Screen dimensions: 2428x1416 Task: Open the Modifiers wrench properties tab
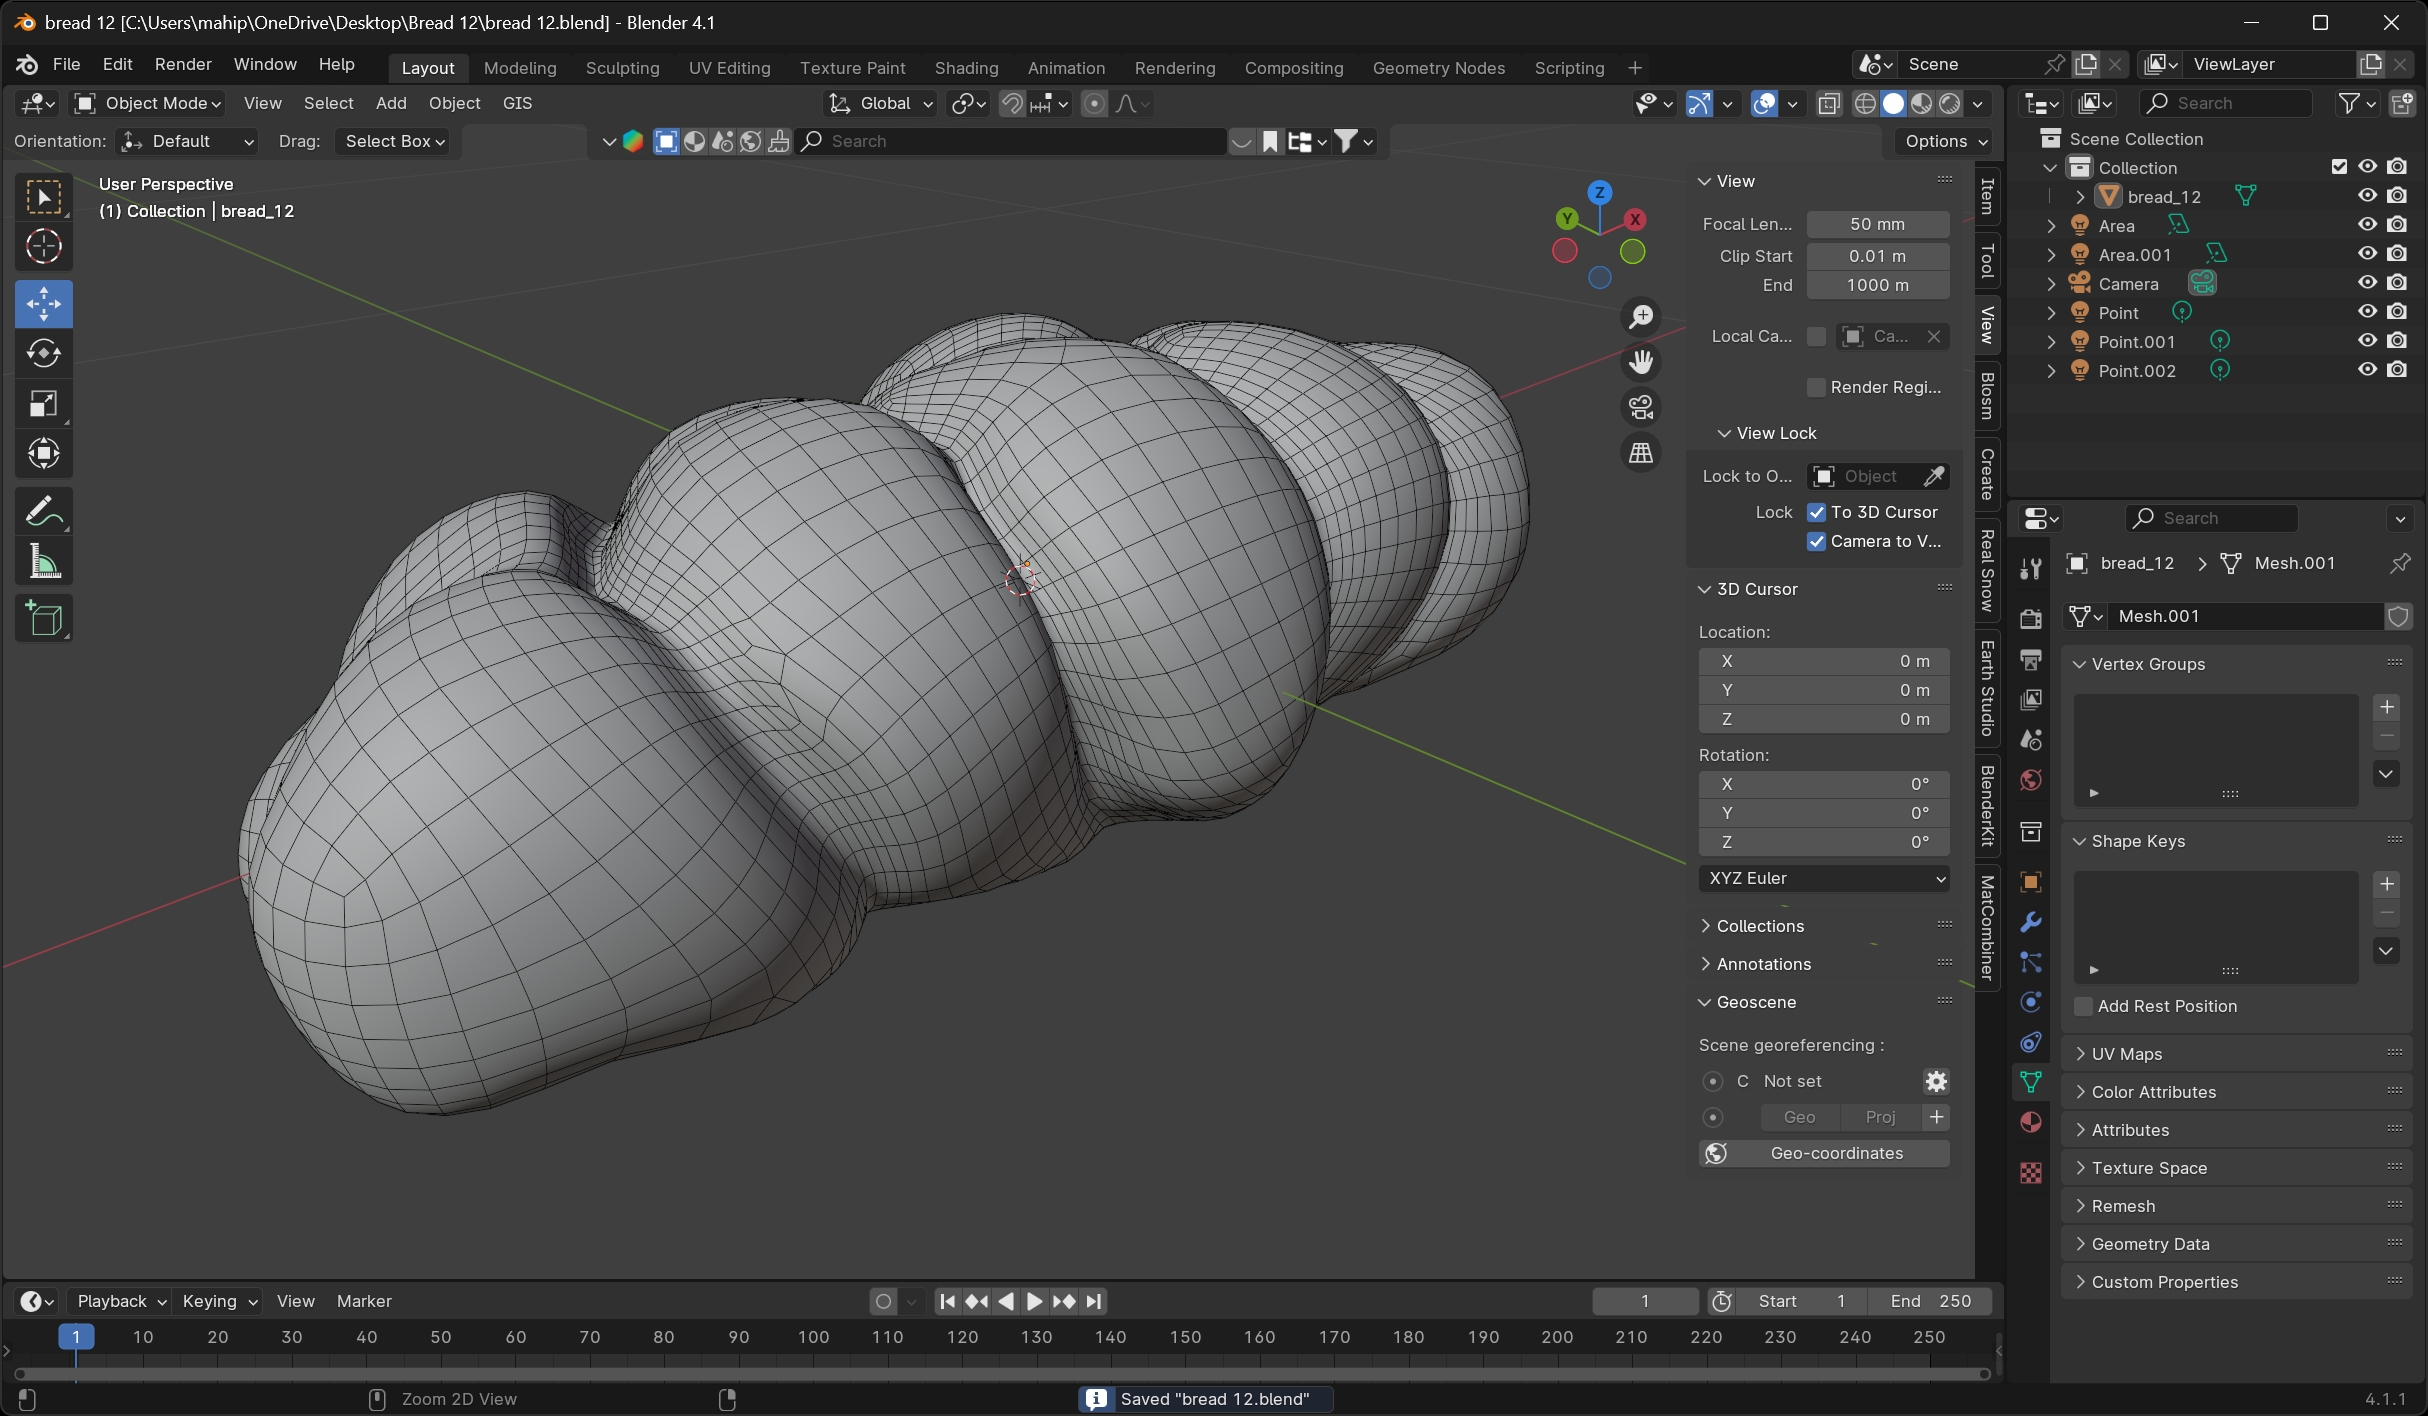pos(2031,922)
